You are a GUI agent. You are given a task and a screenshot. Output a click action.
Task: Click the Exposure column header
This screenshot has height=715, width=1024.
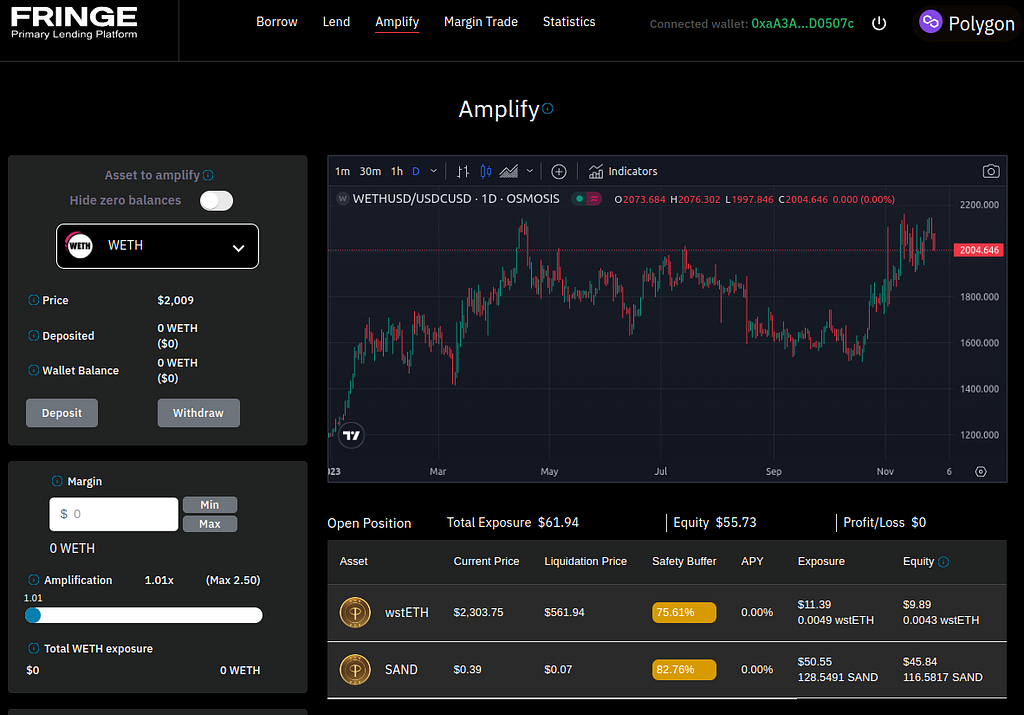821,562
